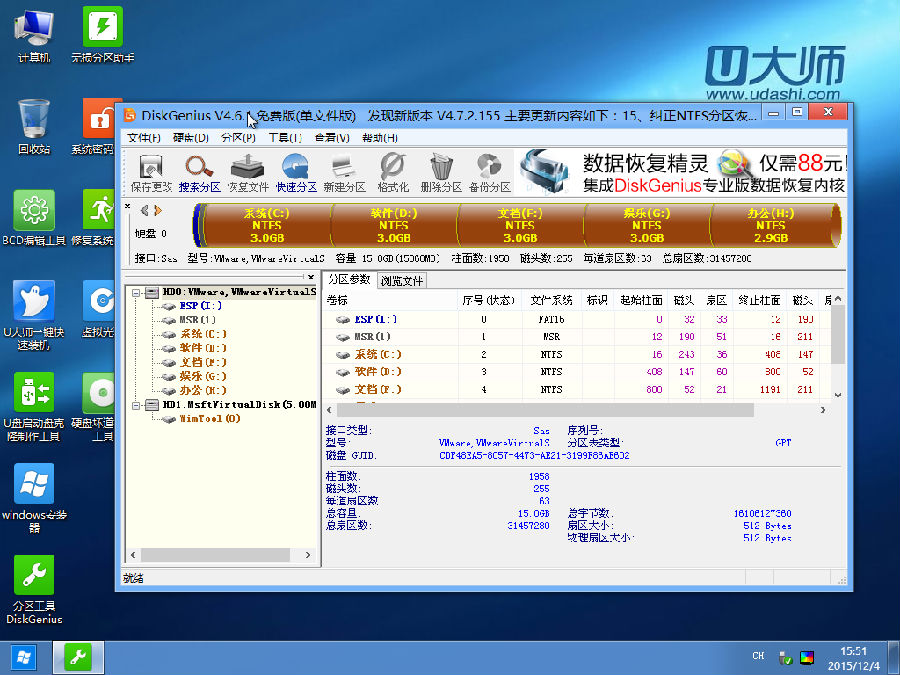Switch to the Browse Files (浏览文件) tab
Screen dimensions: 900x675
402,281
